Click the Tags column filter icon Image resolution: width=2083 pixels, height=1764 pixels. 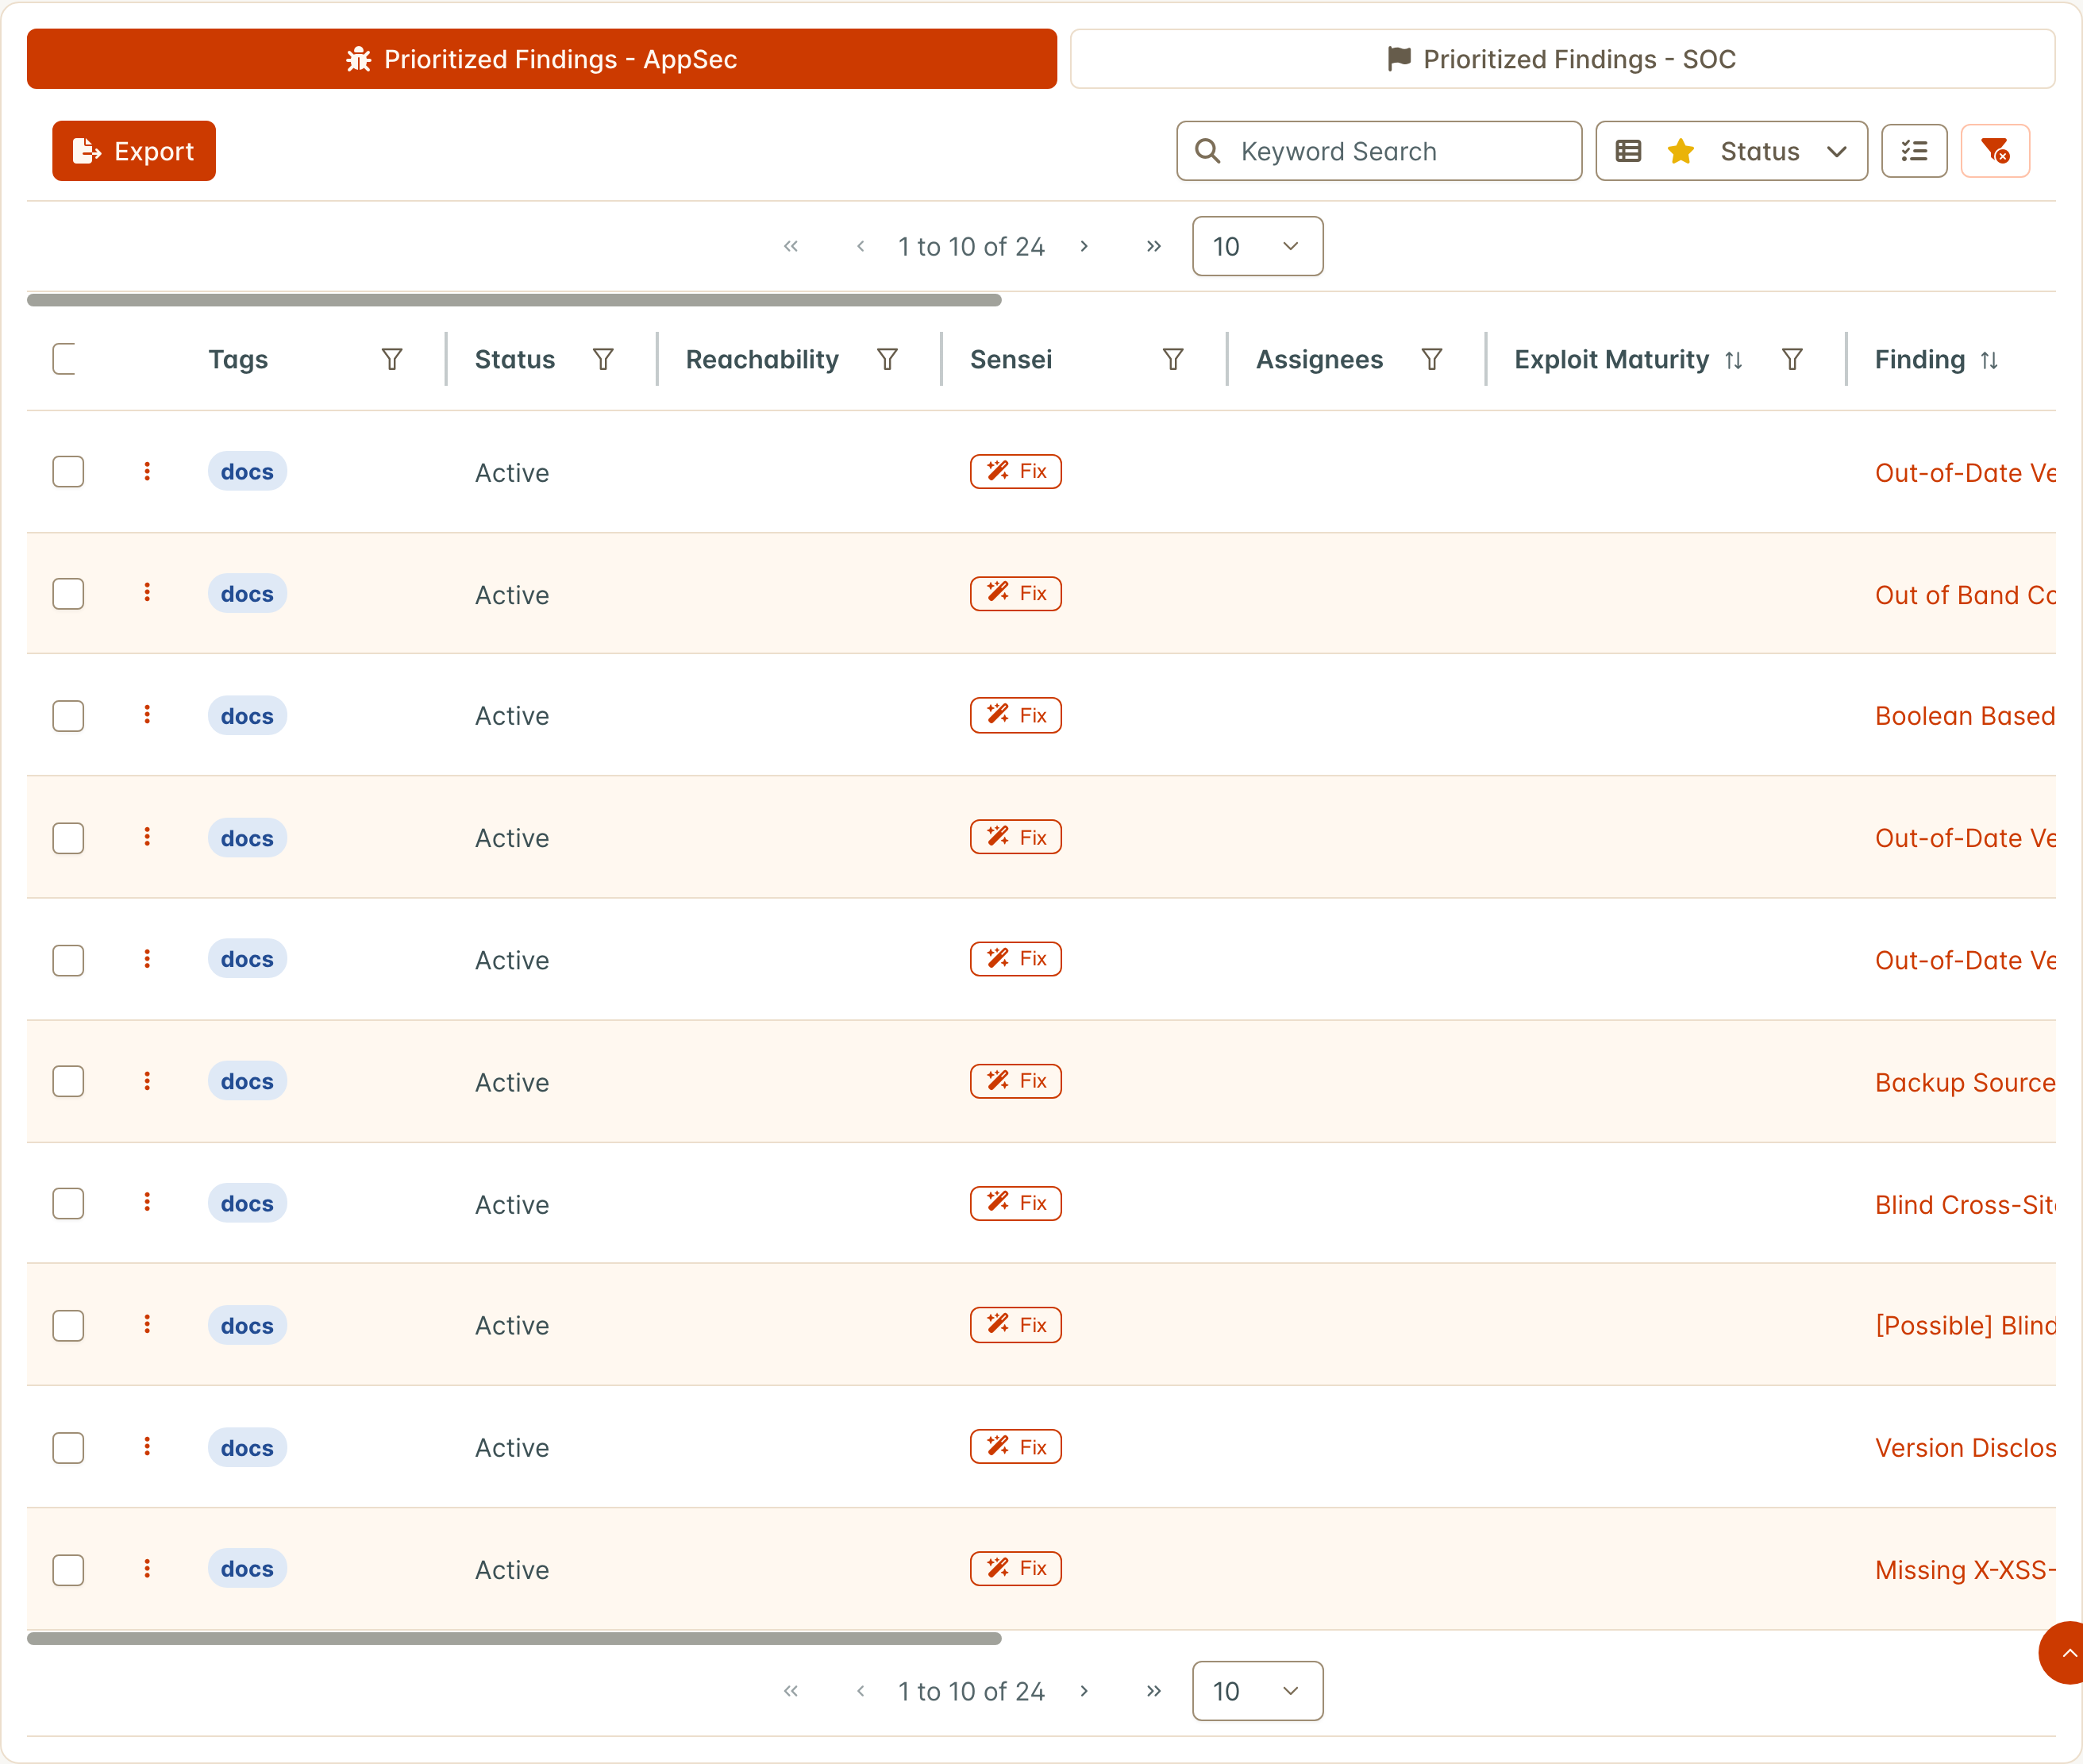tap(392, 359)
